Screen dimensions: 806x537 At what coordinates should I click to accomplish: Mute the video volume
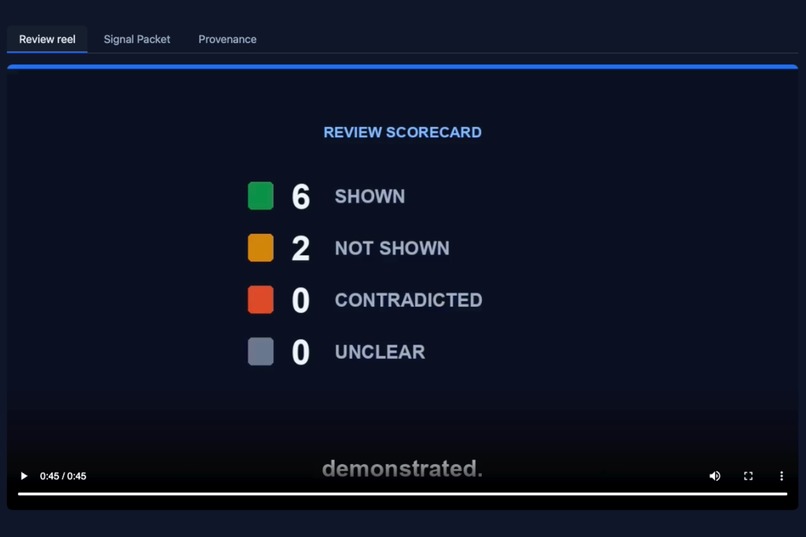(x=715, y=476)
